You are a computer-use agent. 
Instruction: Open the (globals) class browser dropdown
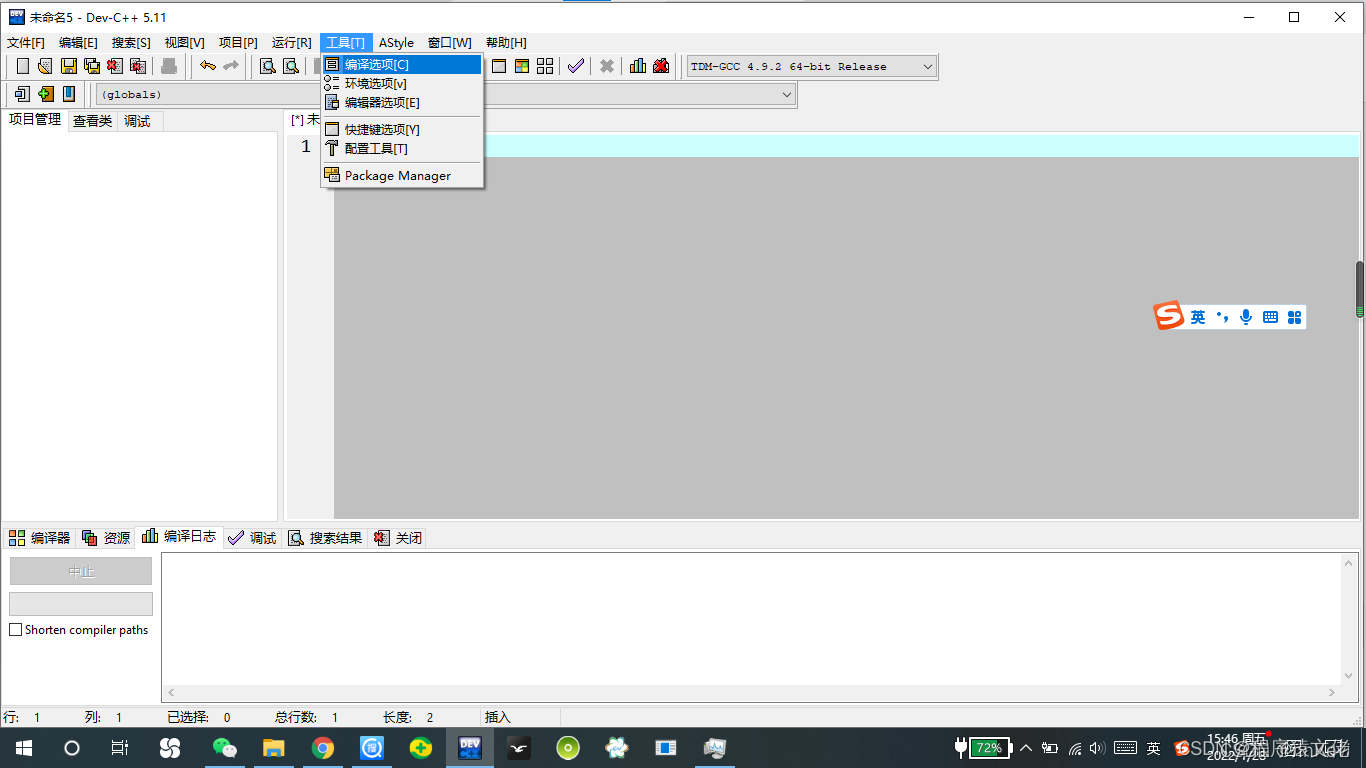[207, 94]
